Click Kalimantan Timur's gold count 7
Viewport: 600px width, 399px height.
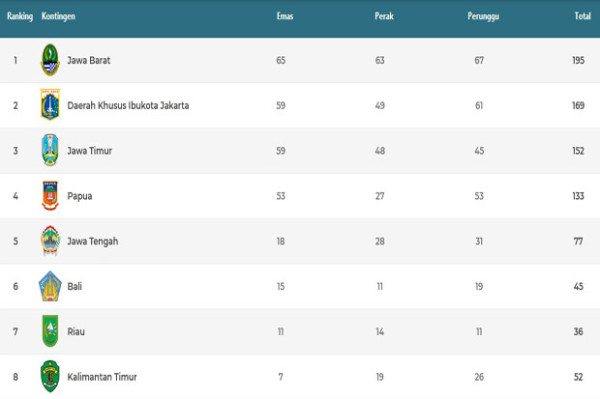click(x=281, y=377)
